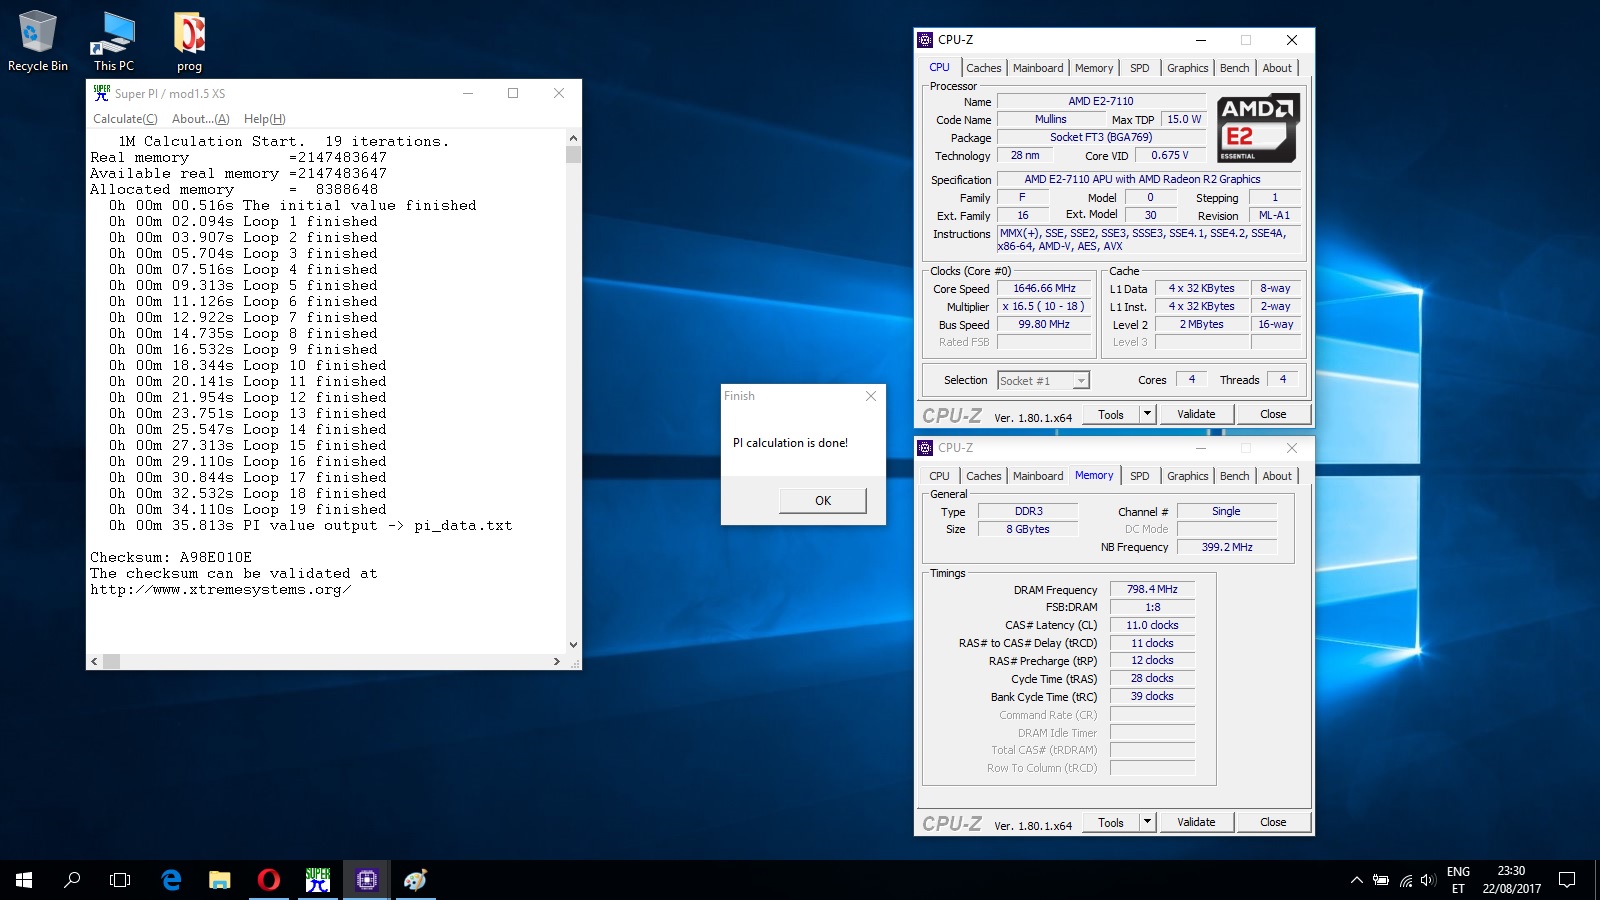The width and height of the screenshot is (1600, 900).
Task: Click the DRAM Frequency value 798.4 MHz
Action: point(1152,590)
